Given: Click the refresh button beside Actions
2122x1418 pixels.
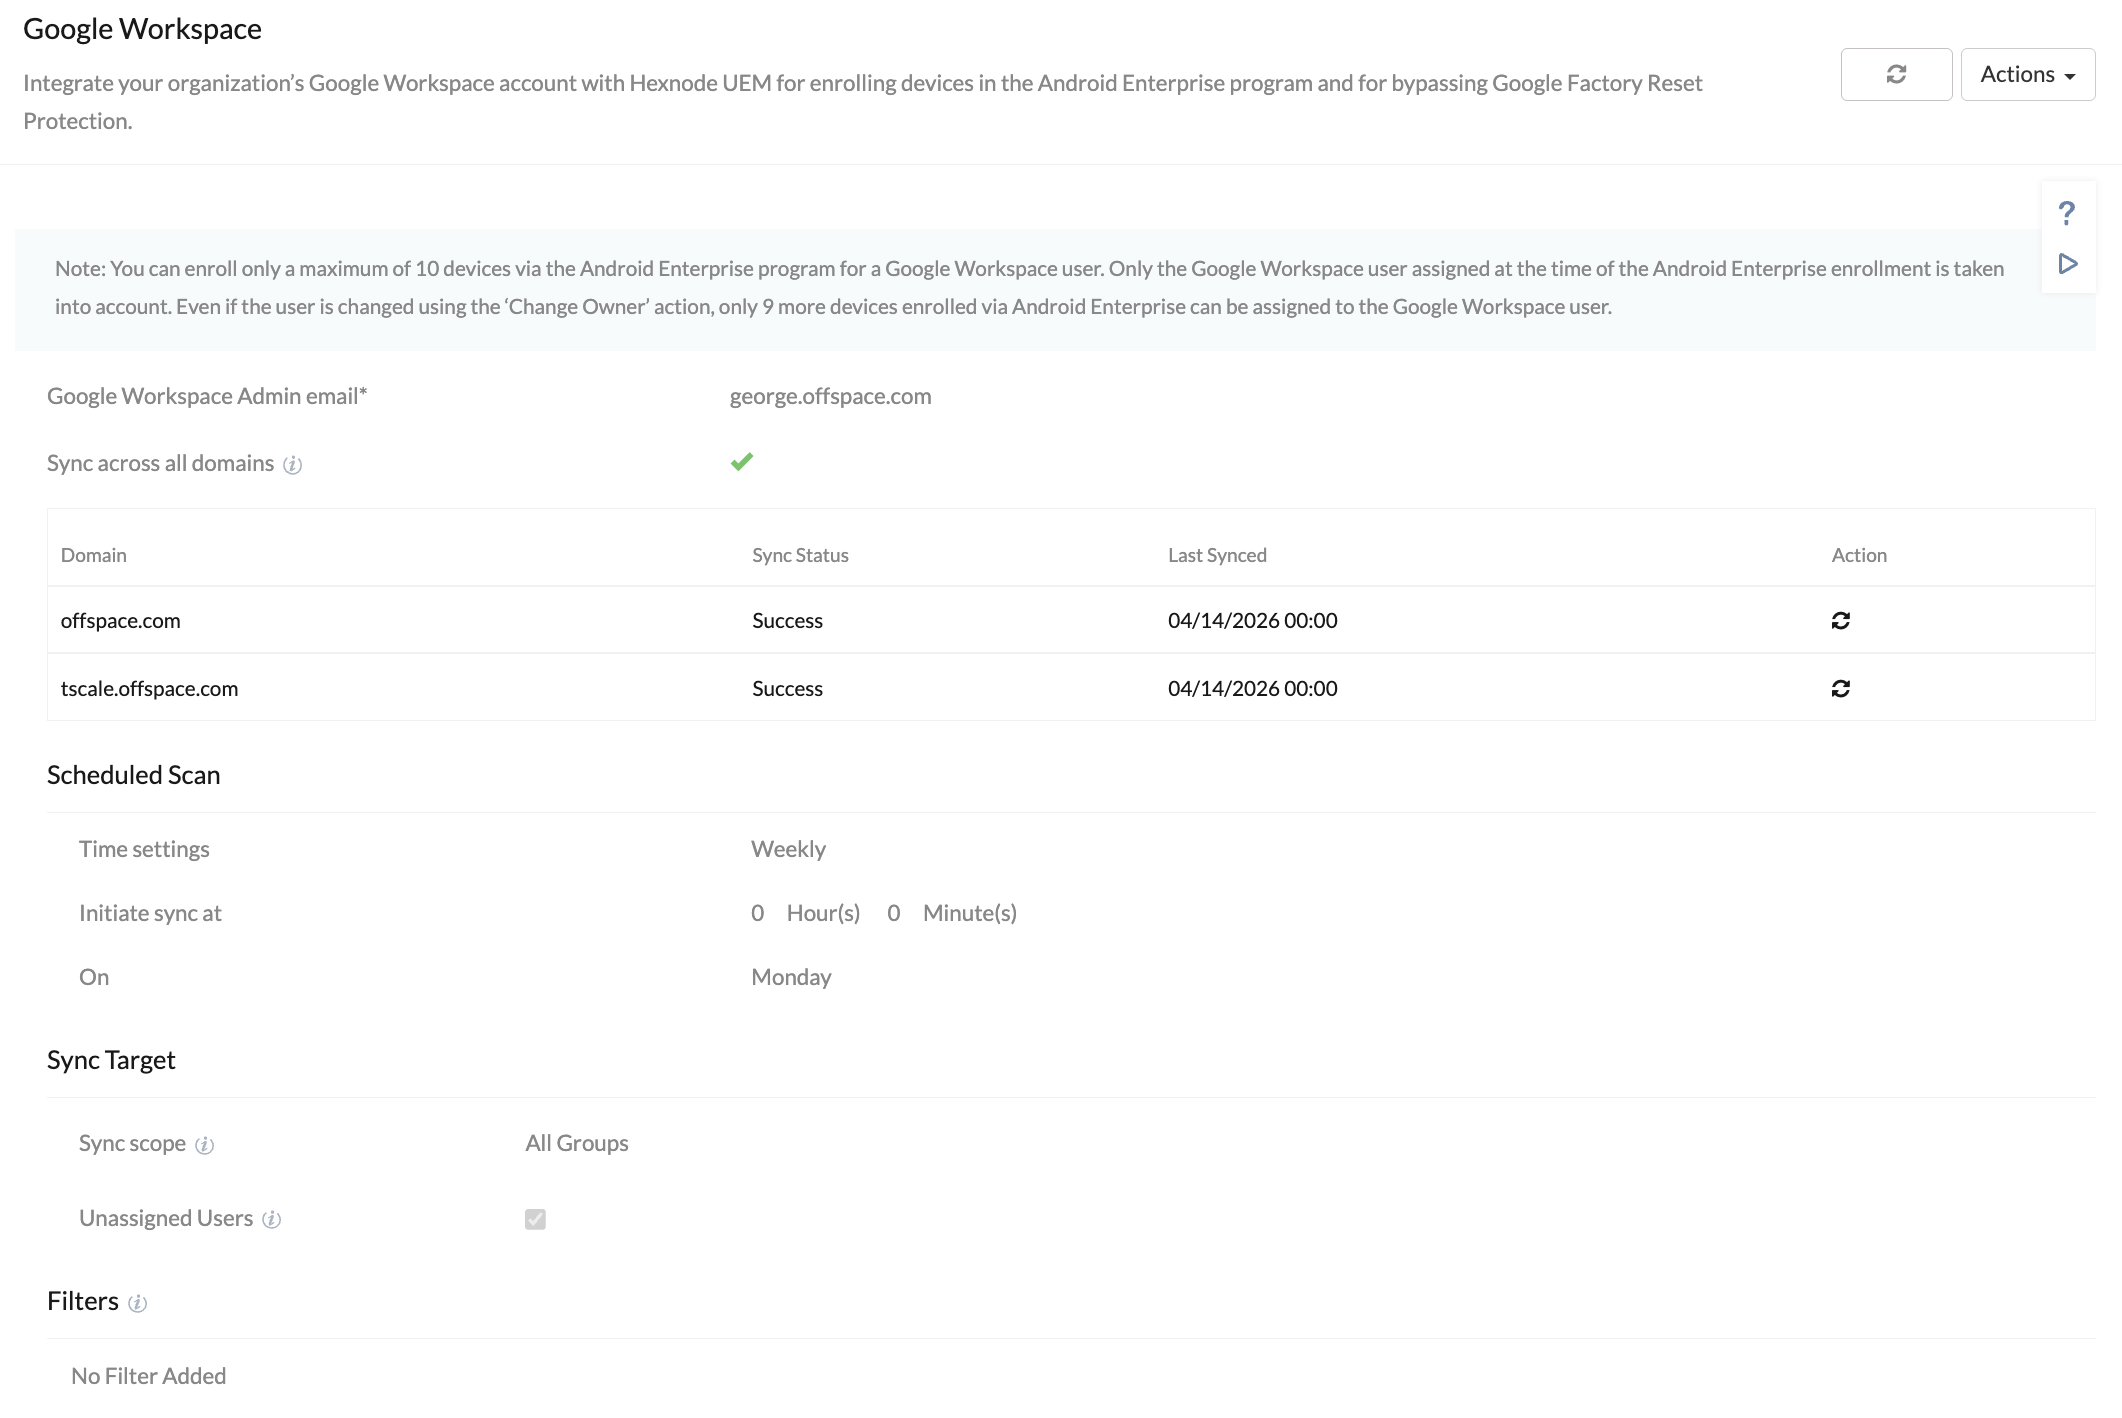Looking at the screenshot, I should 1895,74.
